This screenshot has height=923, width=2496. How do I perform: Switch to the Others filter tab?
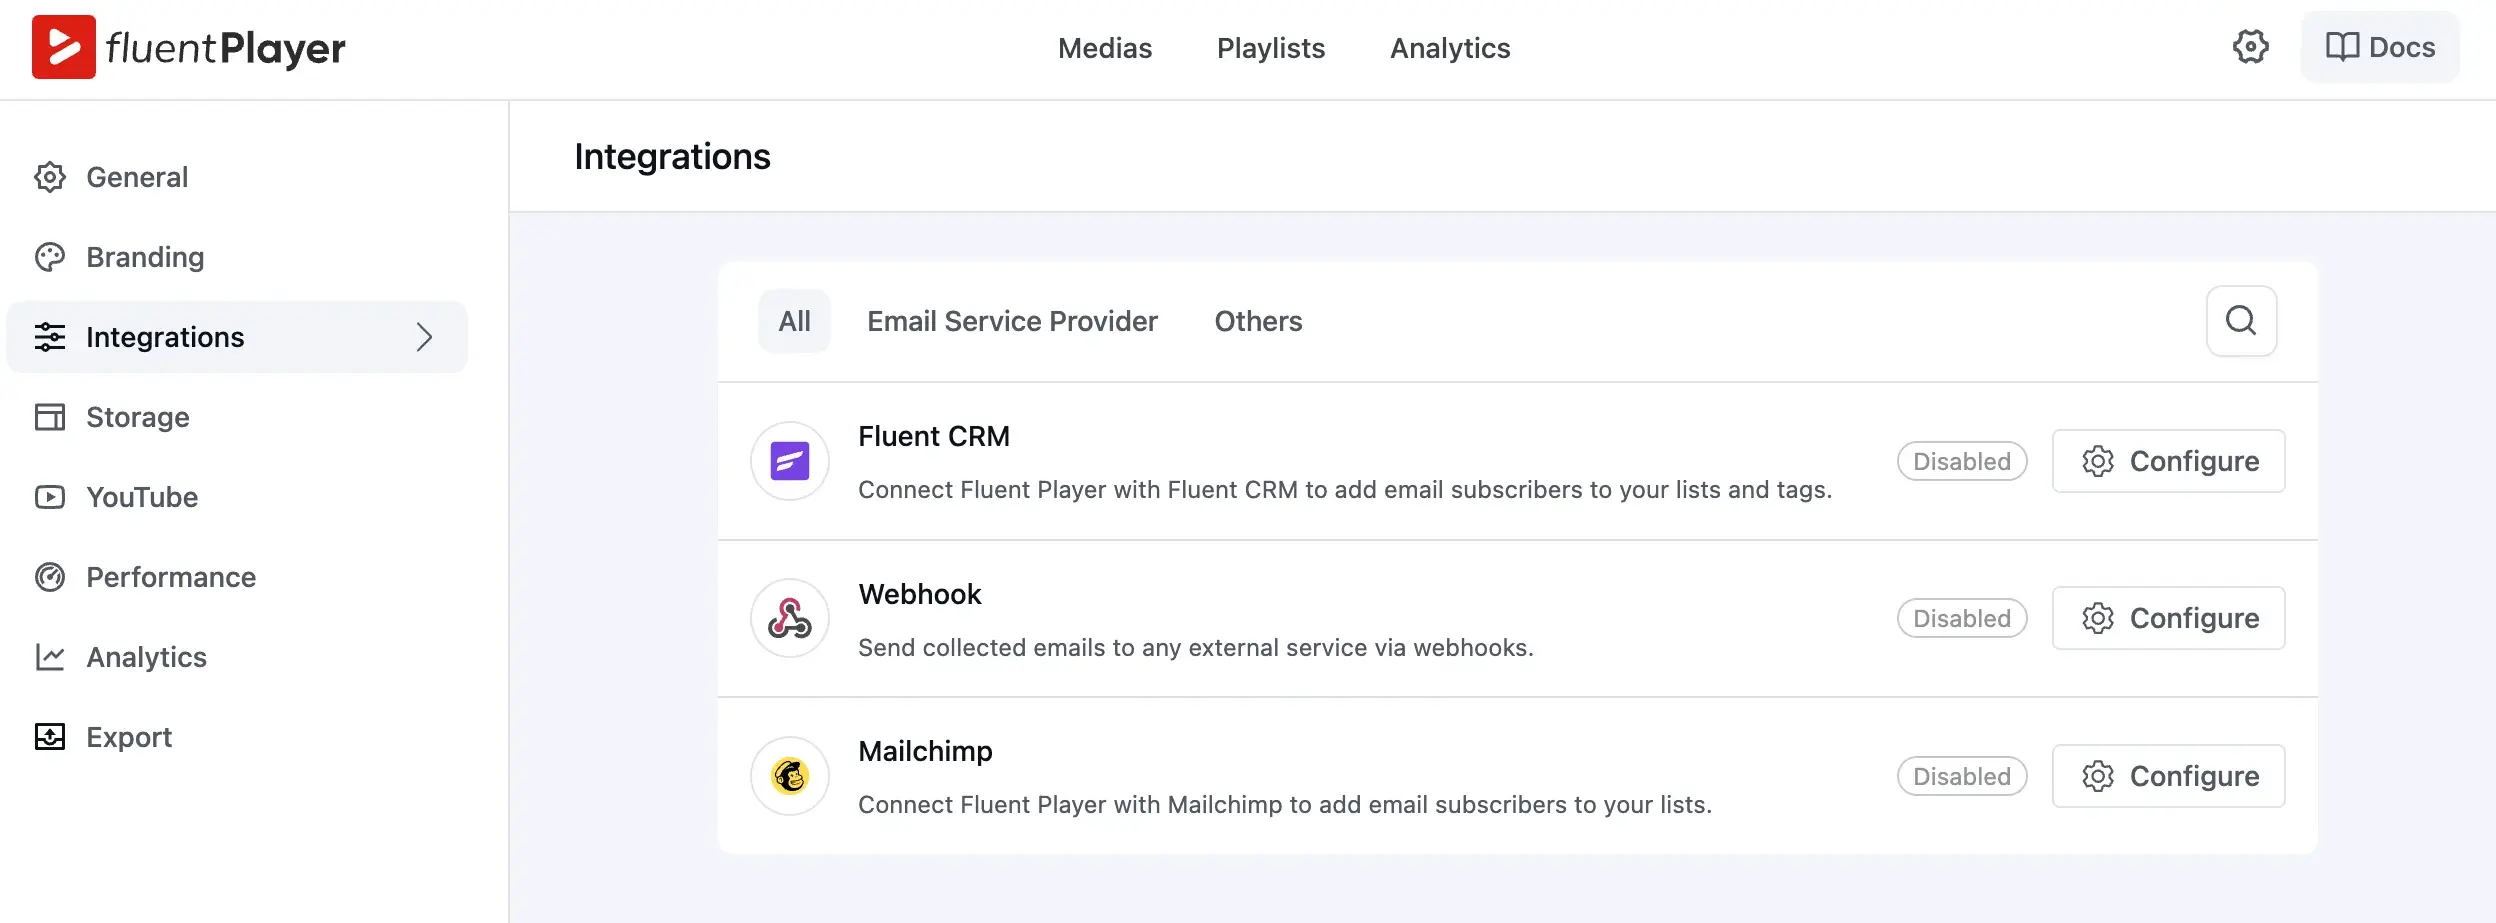(x=1258, y=321)
